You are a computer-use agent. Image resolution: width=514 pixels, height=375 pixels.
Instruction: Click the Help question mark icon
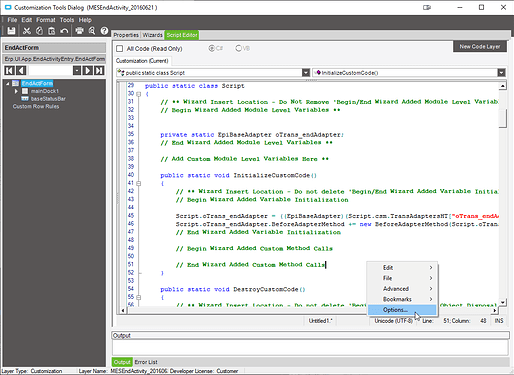pyautogui.click(x=104, y=31)
